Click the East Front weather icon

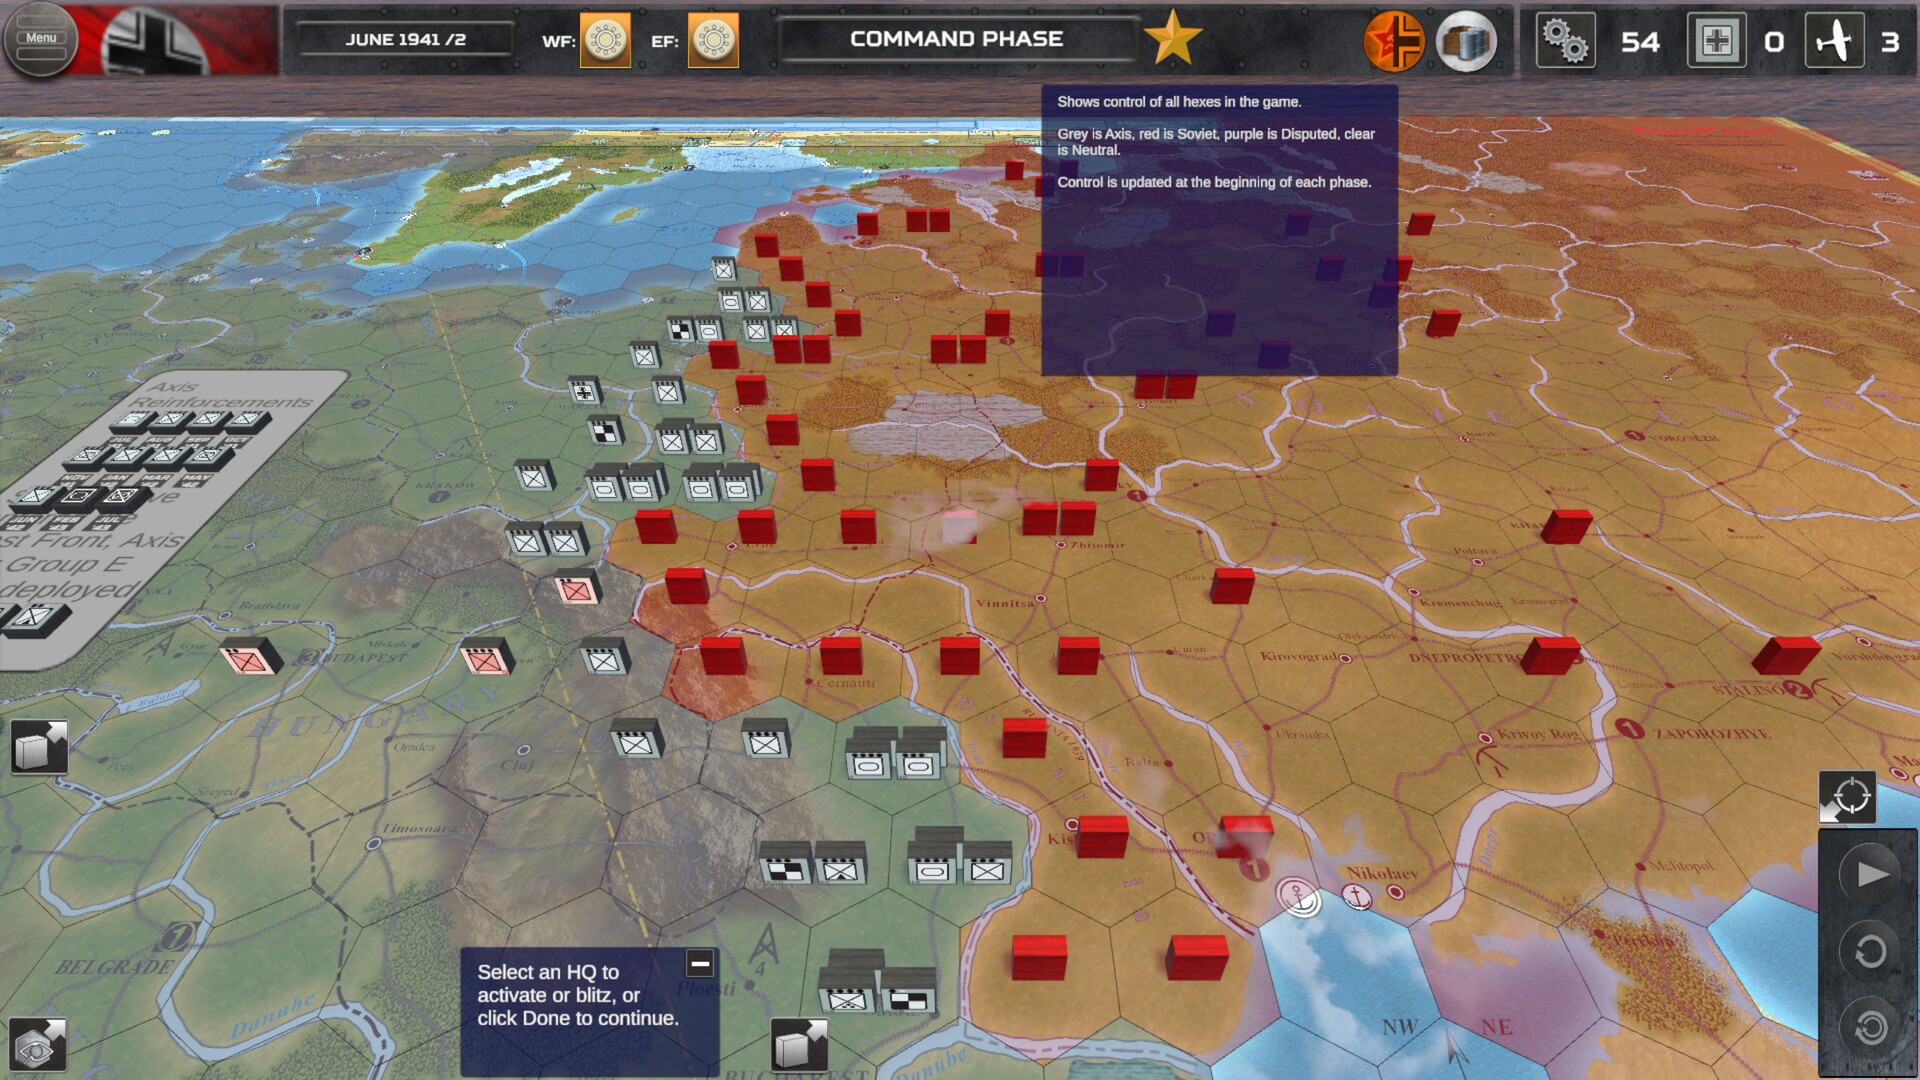click(x=713, y=40)
